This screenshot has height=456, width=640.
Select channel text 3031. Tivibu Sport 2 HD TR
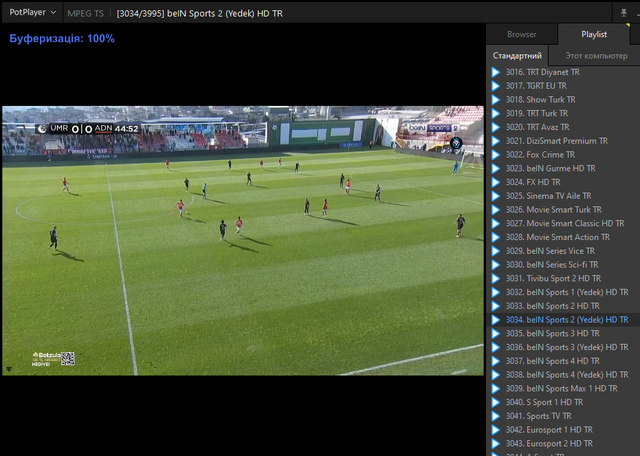point(553,278)
